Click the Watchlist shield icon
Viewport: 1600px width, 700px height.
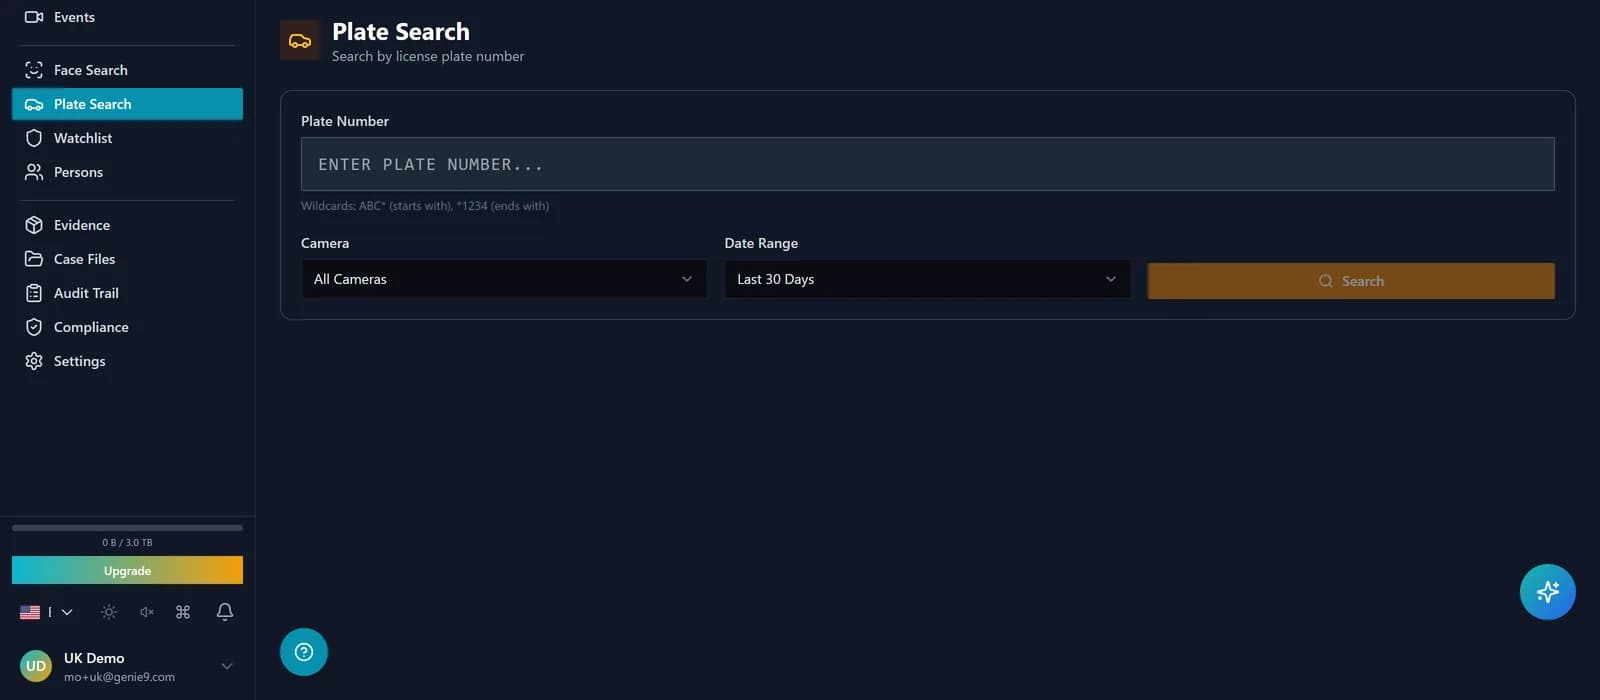[34, 138]
